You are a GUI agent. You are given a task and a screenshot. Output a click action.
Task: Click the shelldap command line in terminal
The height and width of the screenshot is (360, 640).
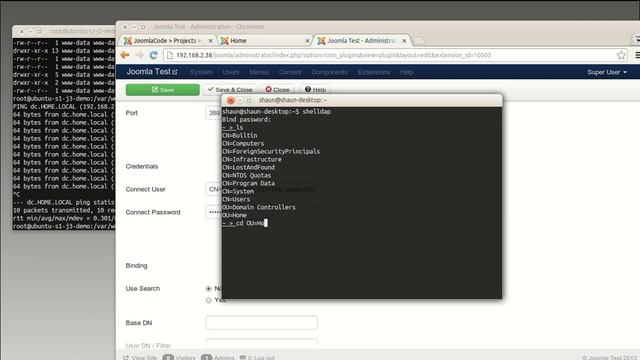(276, 111)
